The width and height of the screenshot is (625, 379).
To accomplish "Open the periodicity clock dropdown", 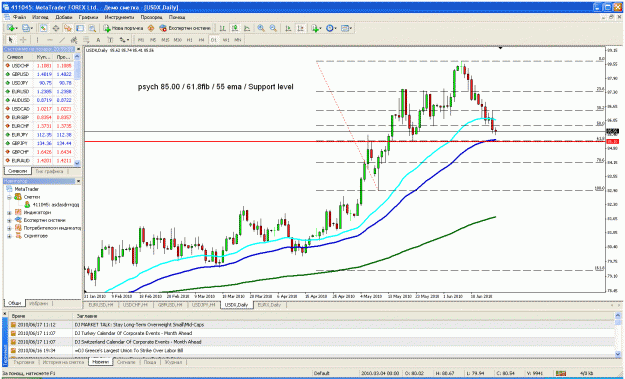I will 331,28.
